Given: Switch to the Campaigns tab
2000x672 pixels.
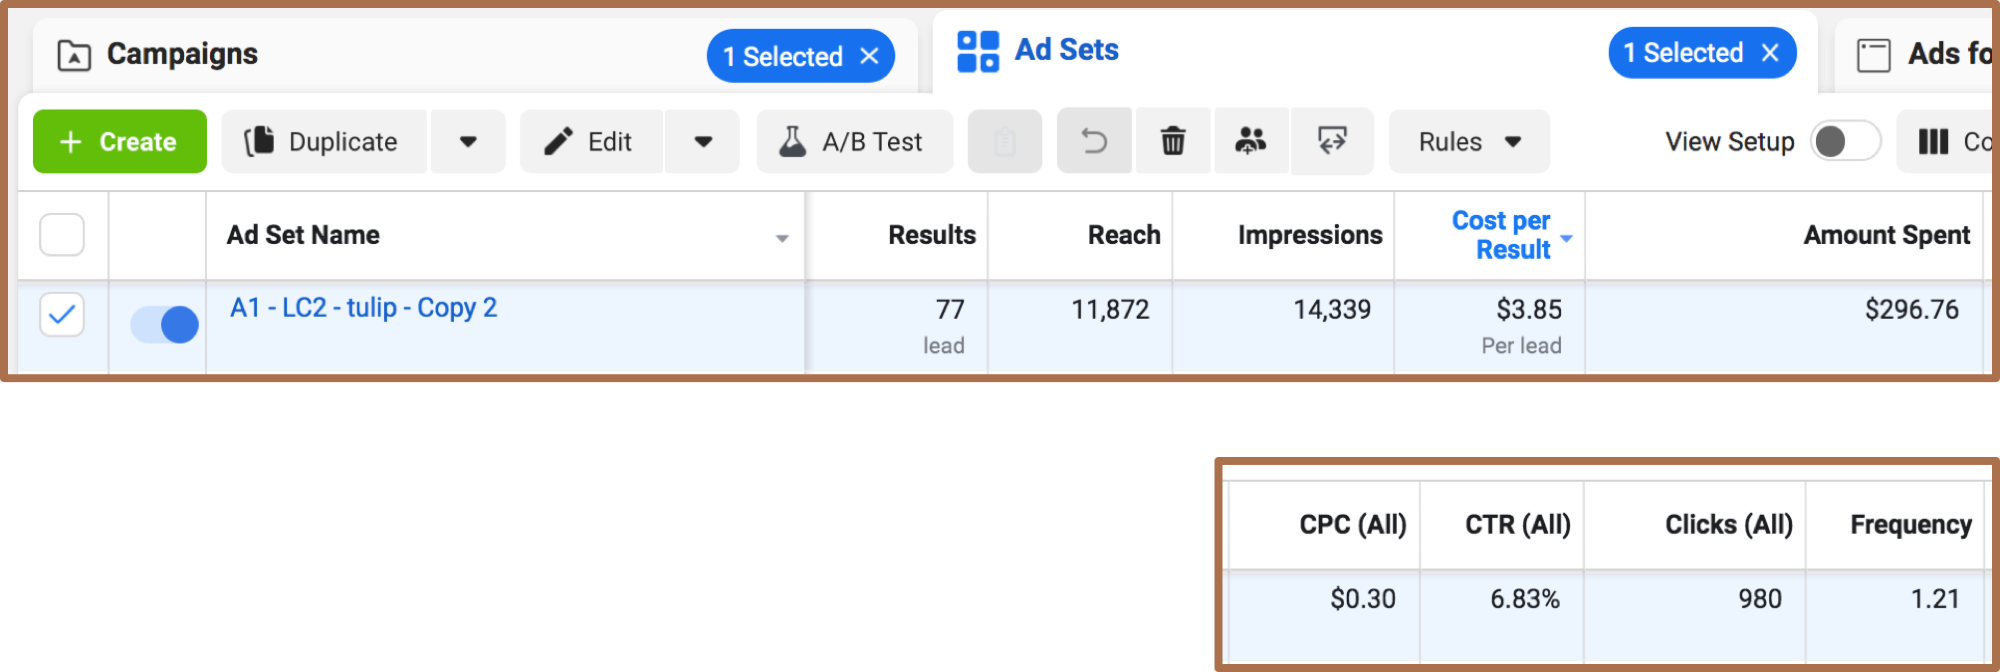Looking at the screenshot, I should pyautogui.click(x=182, y=54).
